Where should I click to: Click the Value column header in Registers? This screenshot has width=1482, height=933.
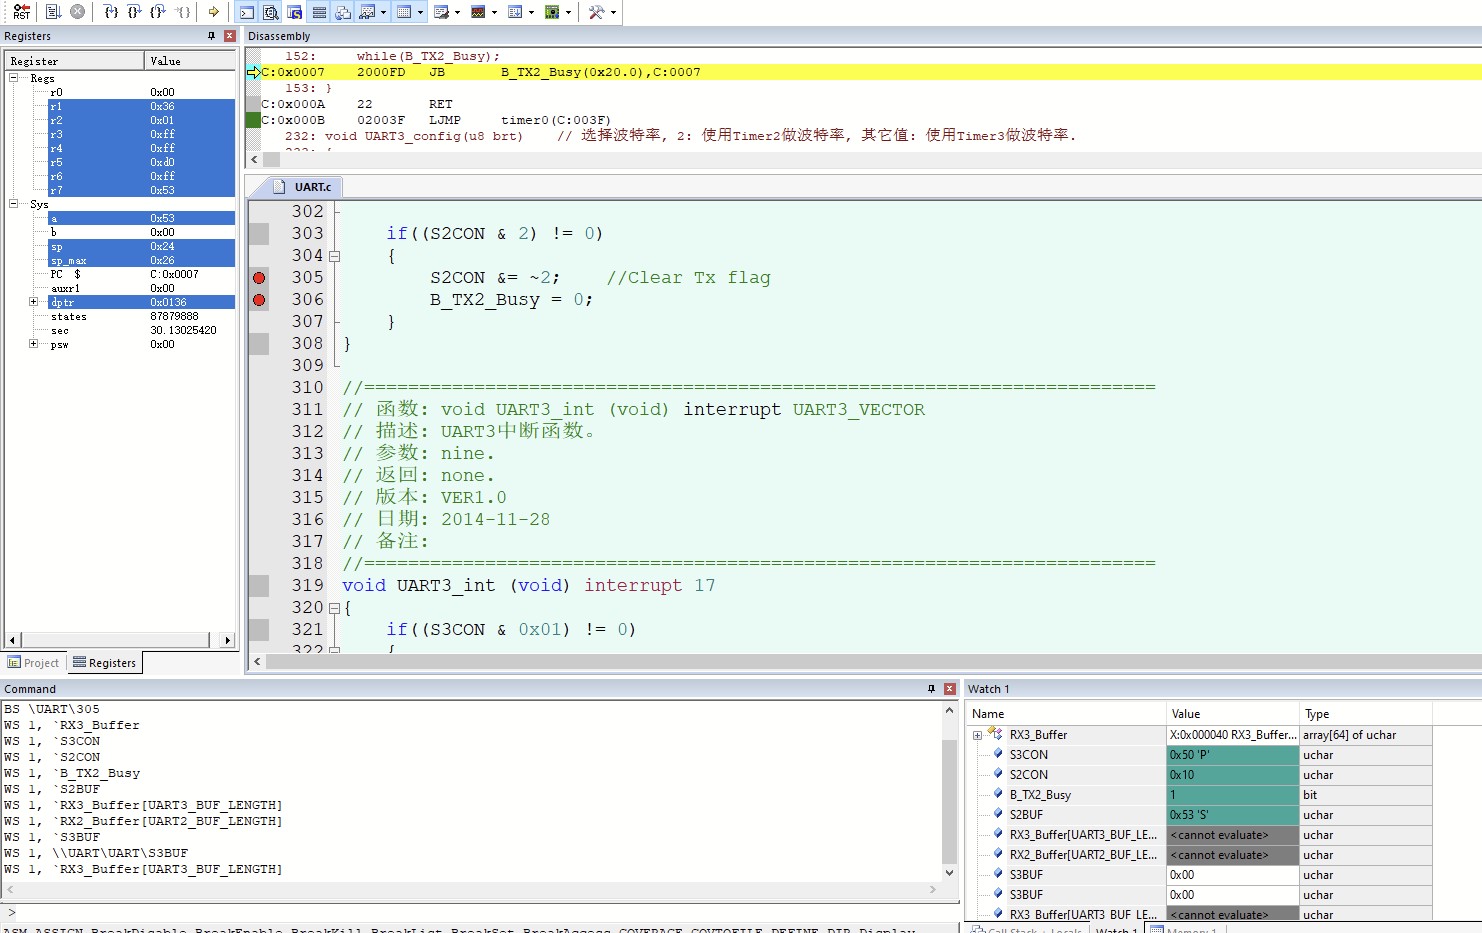[x=190, y=61]
